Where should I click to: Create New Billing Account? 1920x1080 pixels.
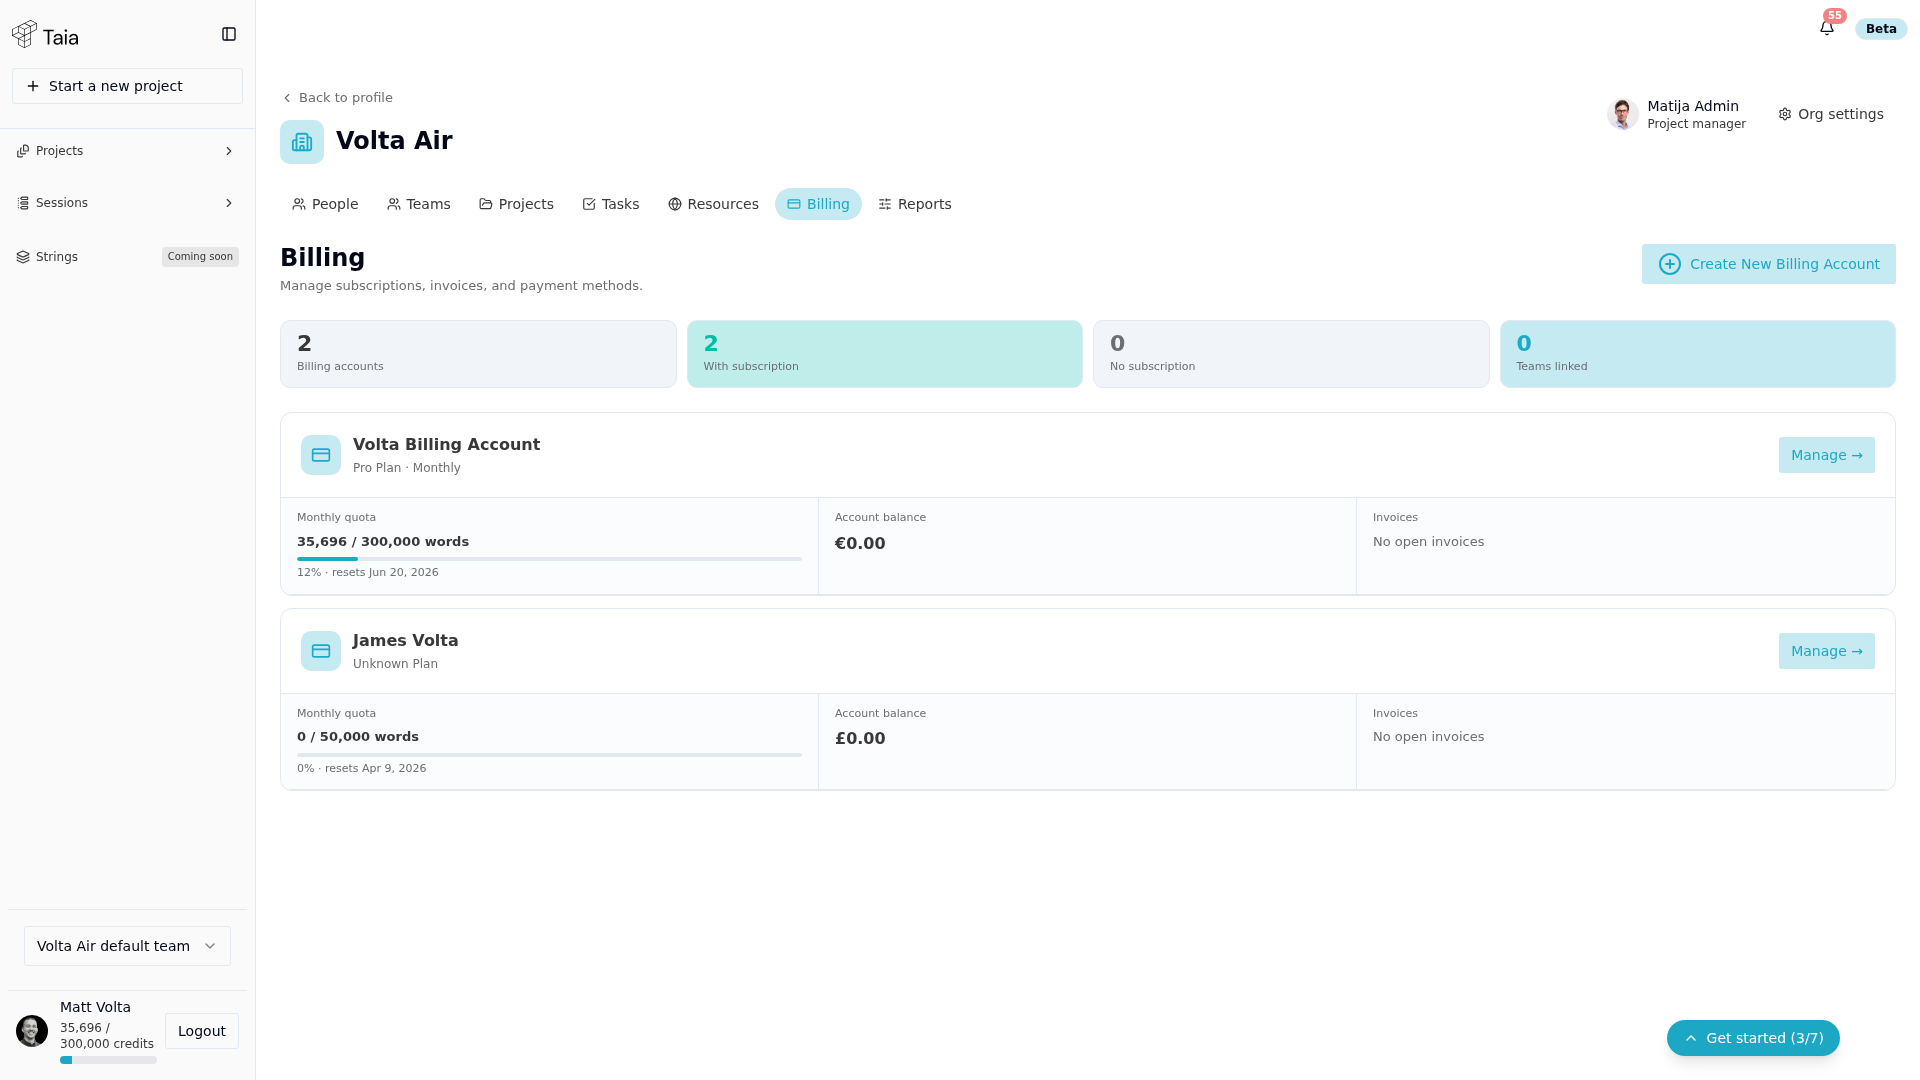[x=1768, y=264]
